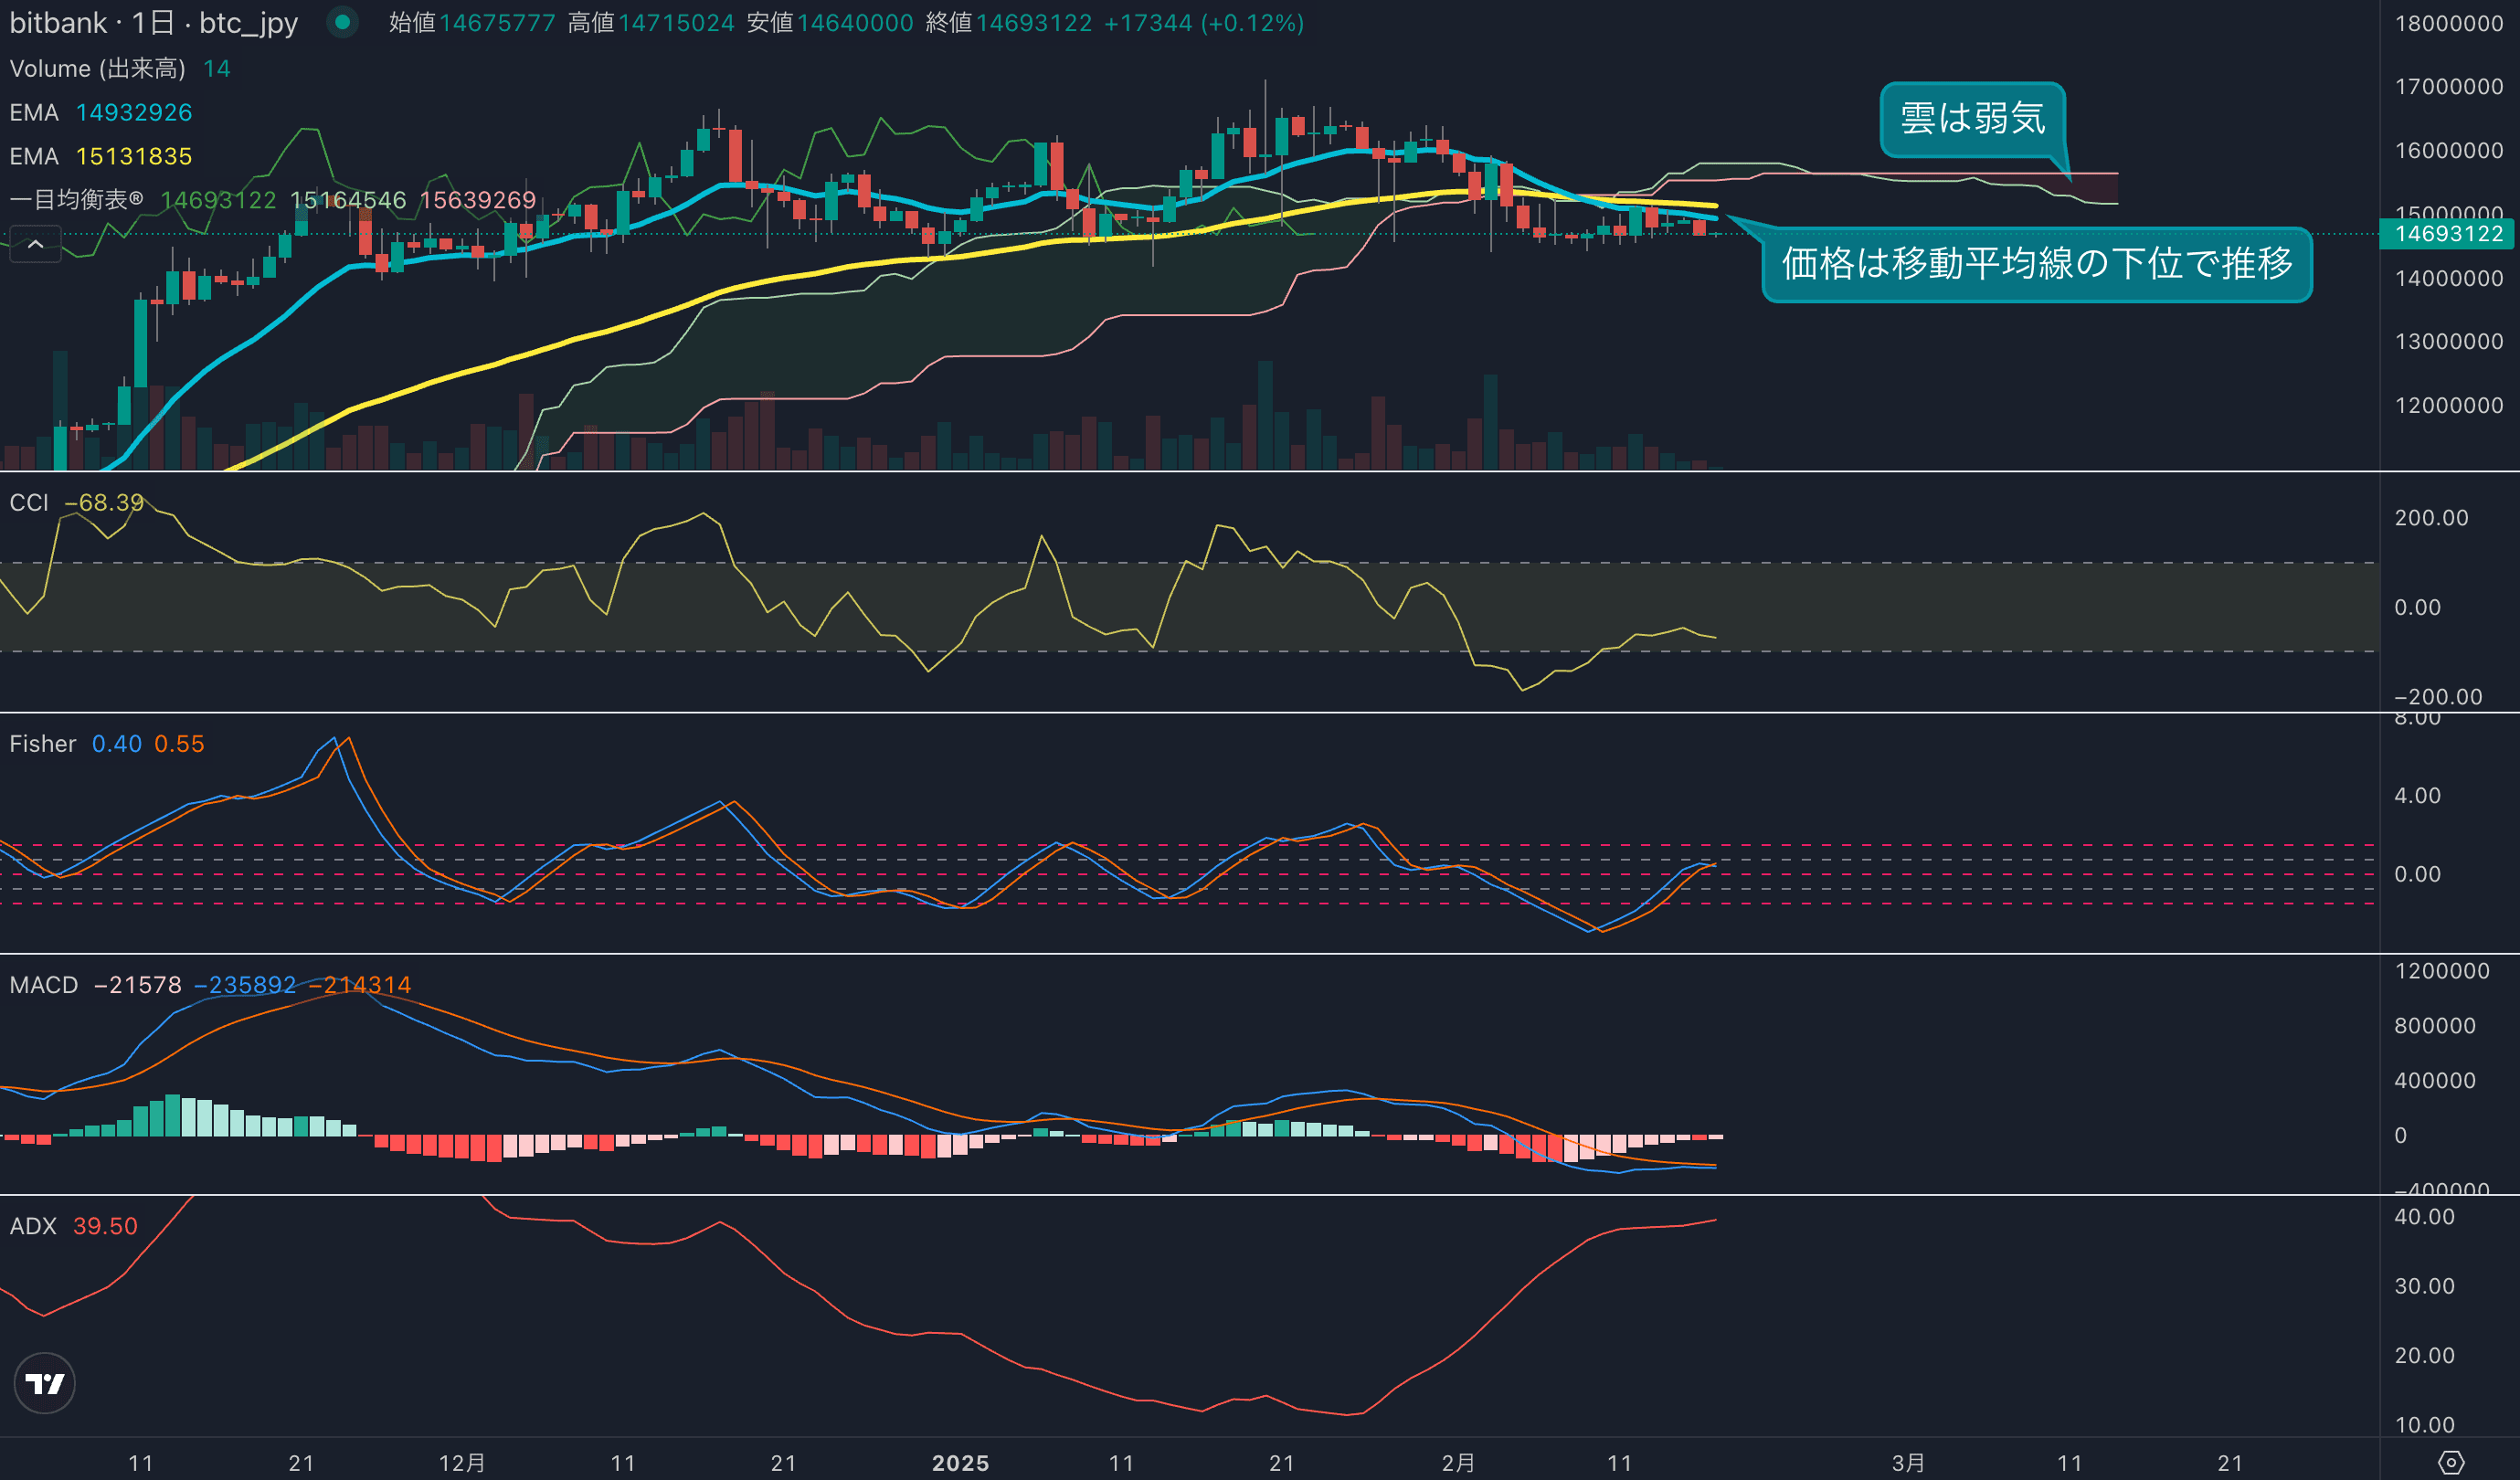Click the green market status dot
Viewport: 2520px width, 1480px height.
tap(342, 22)
